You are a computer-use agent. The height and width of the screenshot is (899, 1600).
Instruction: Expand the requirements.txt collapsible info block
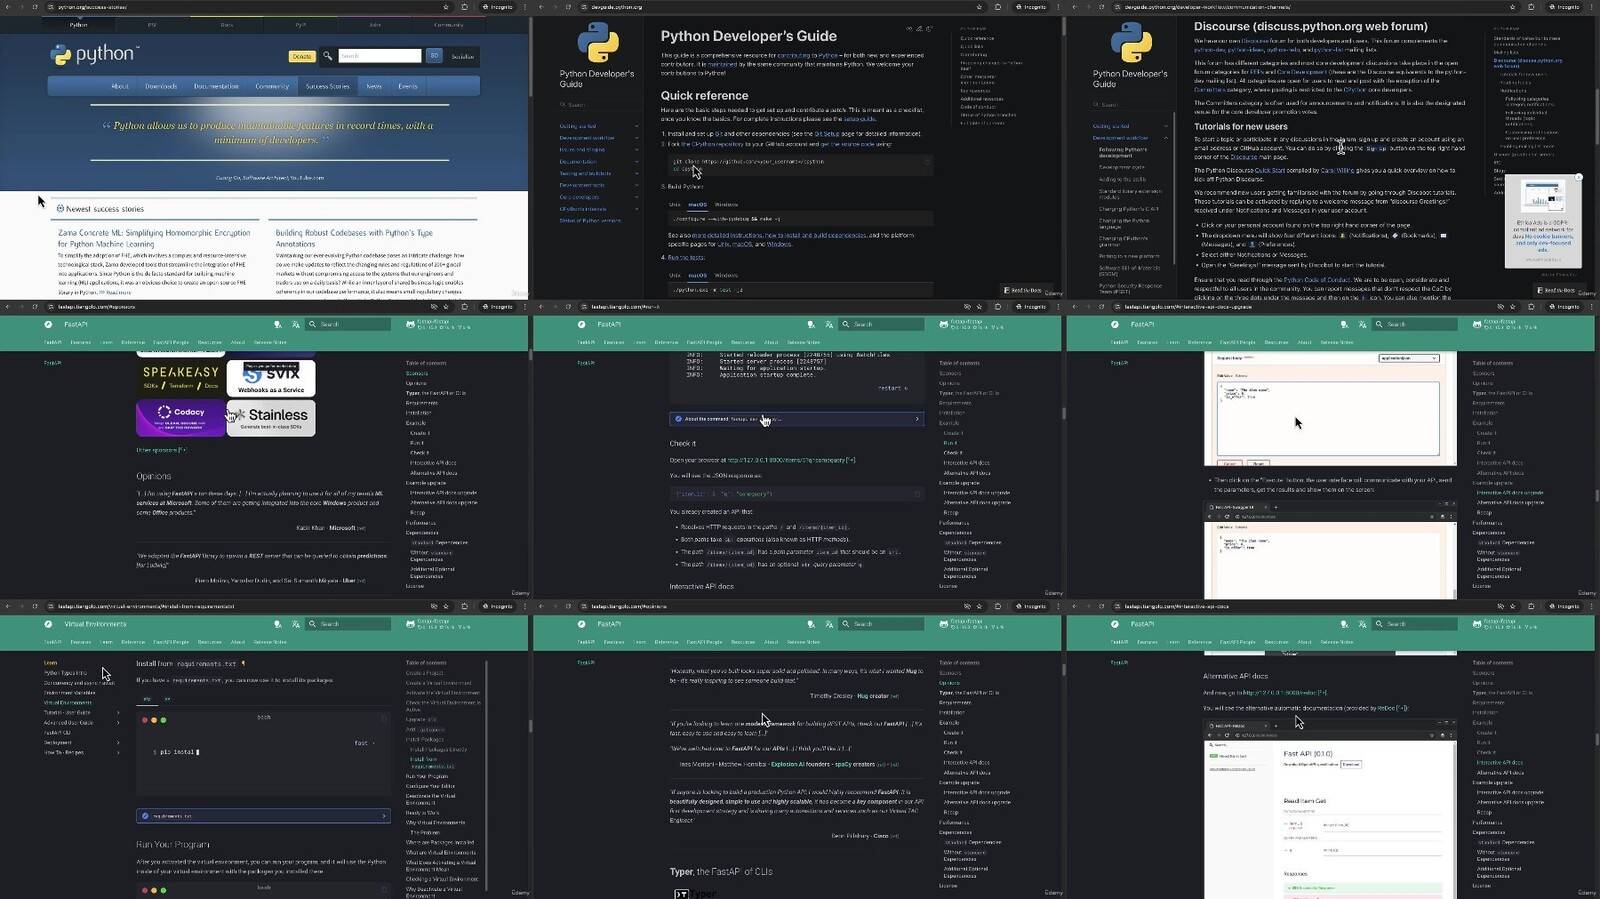pos(263,816)
